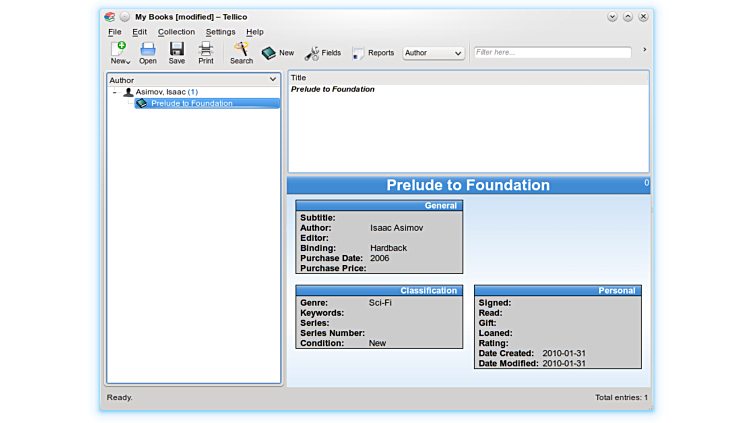Open the Search tool in toolbar

[x=241, y=52]
